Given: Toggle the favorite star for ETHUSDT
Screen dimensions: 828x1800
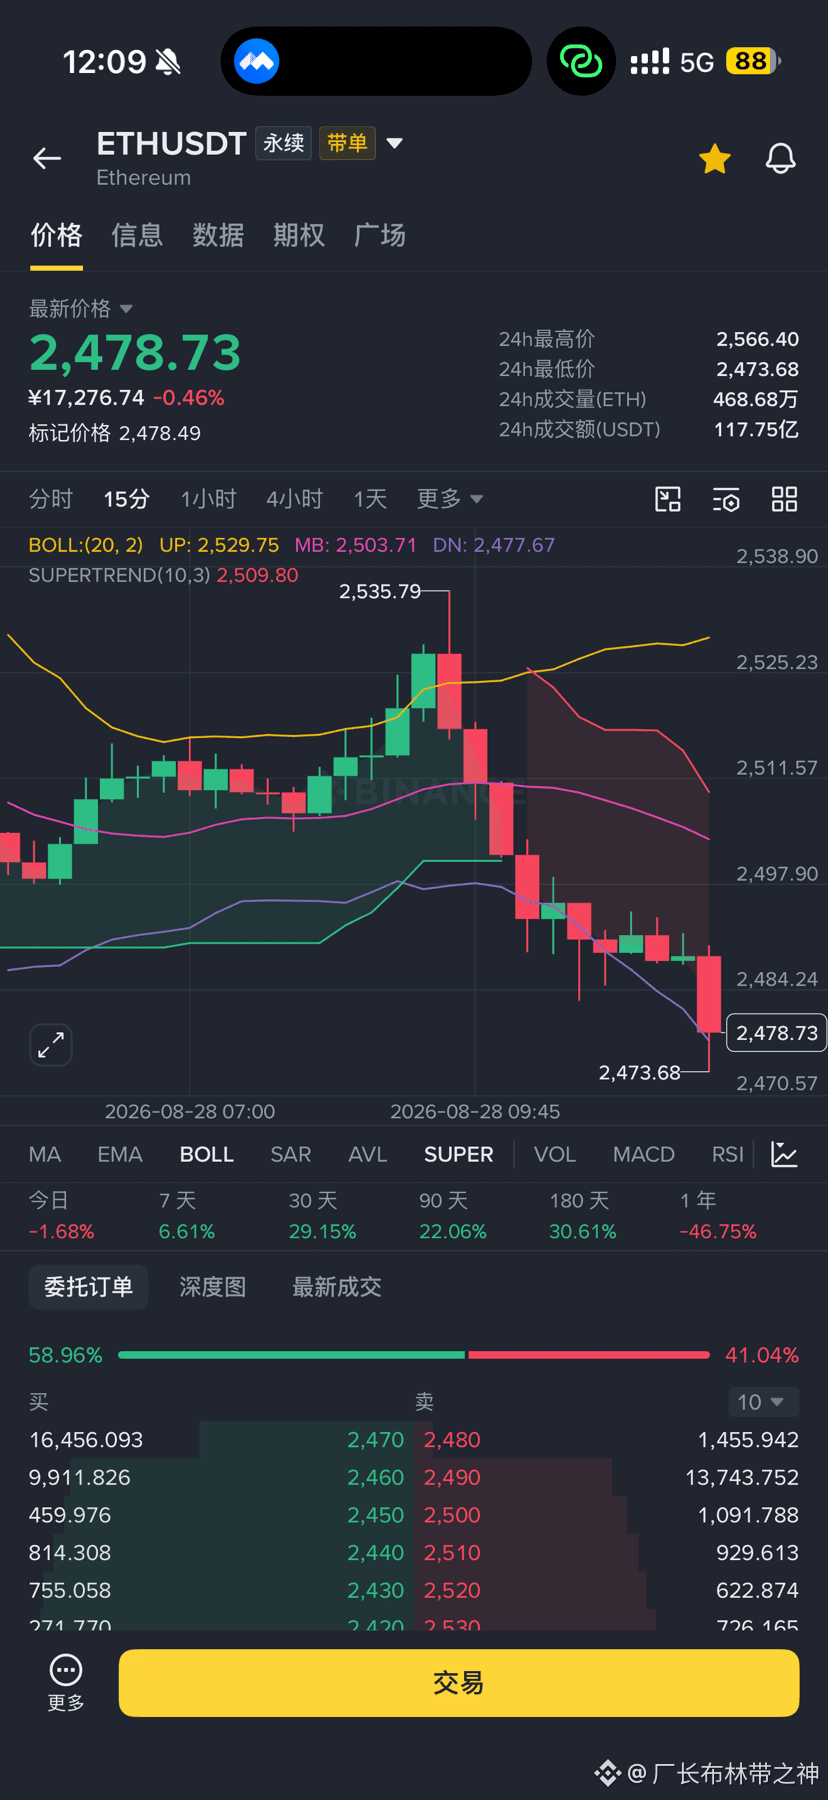Looking at the screenshot, I should pyautogui.click(x=715, y=158).
